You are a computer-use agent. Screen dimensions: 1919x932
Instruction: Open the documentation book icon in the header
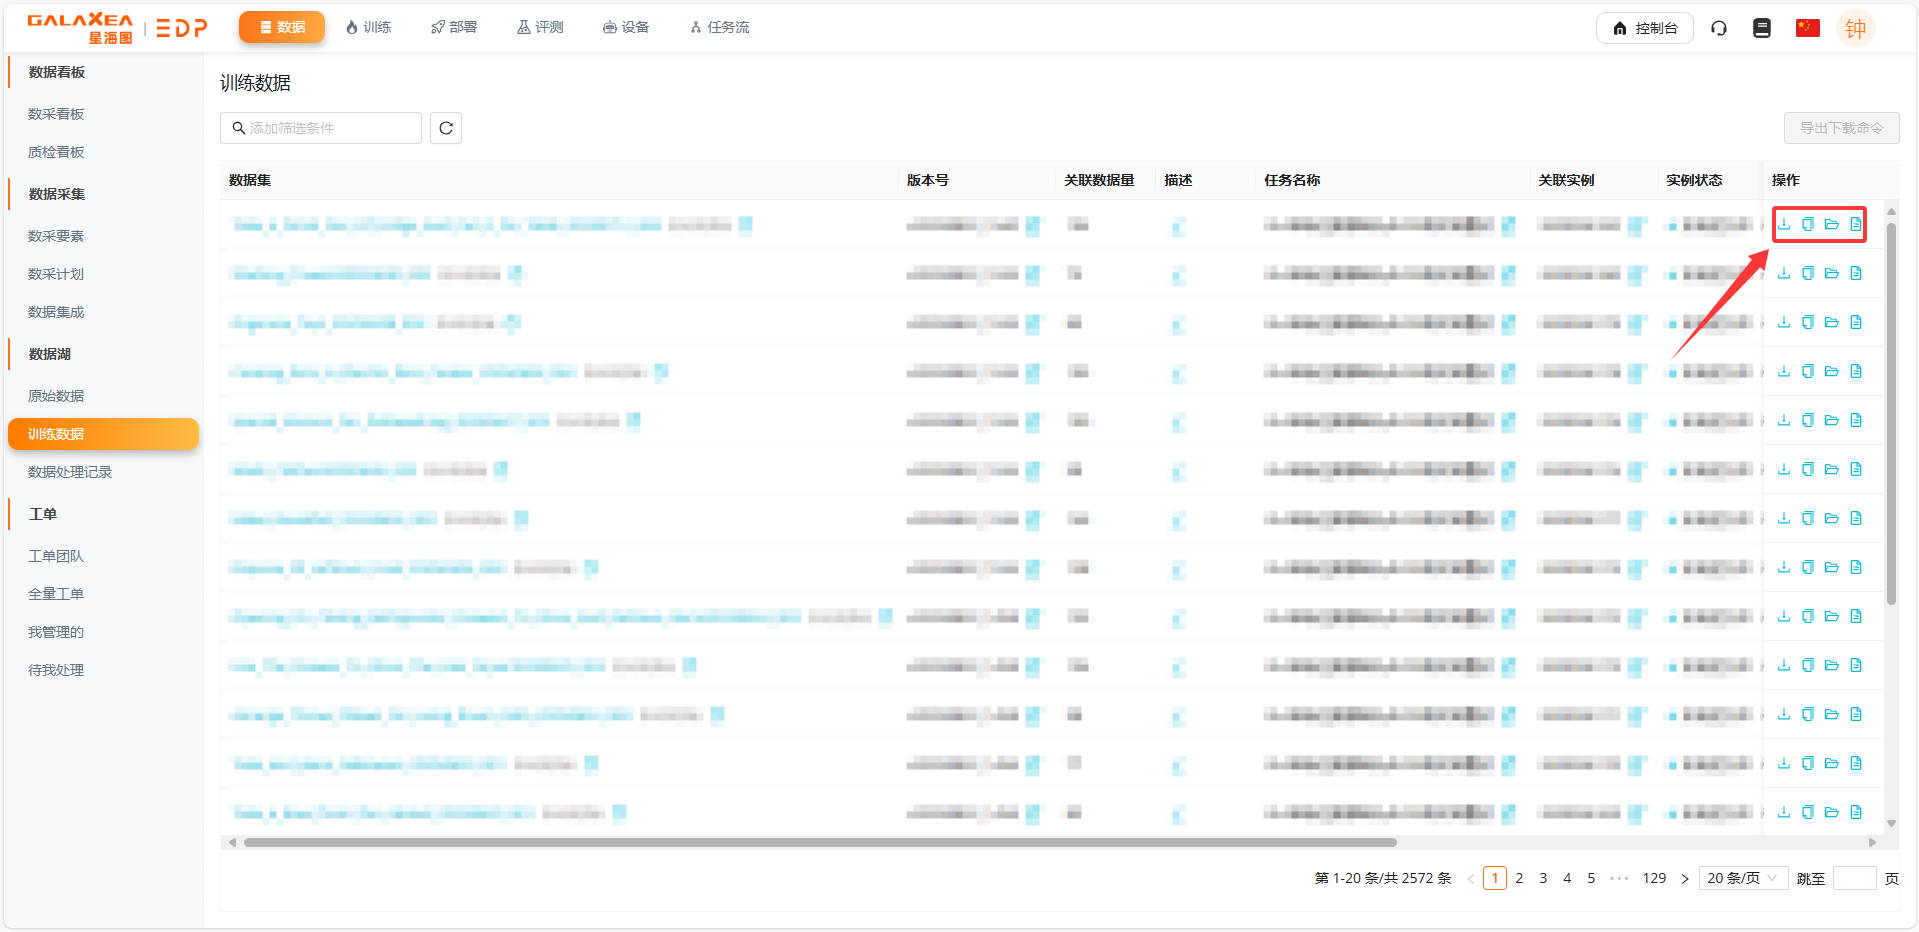point(1762,28)
